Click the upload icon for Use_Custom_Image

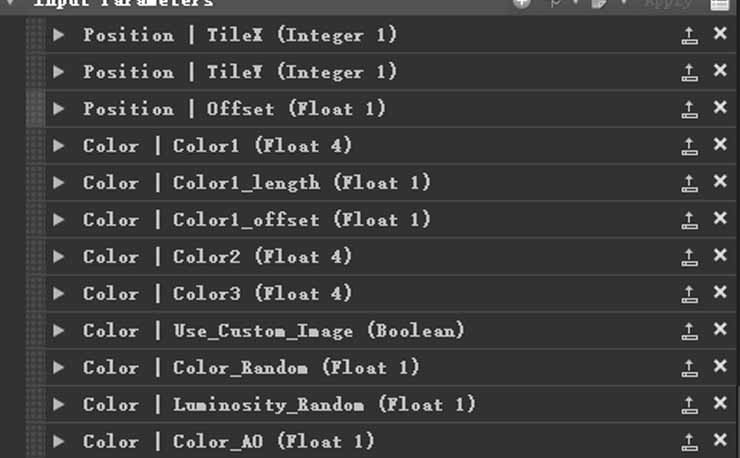689,331
